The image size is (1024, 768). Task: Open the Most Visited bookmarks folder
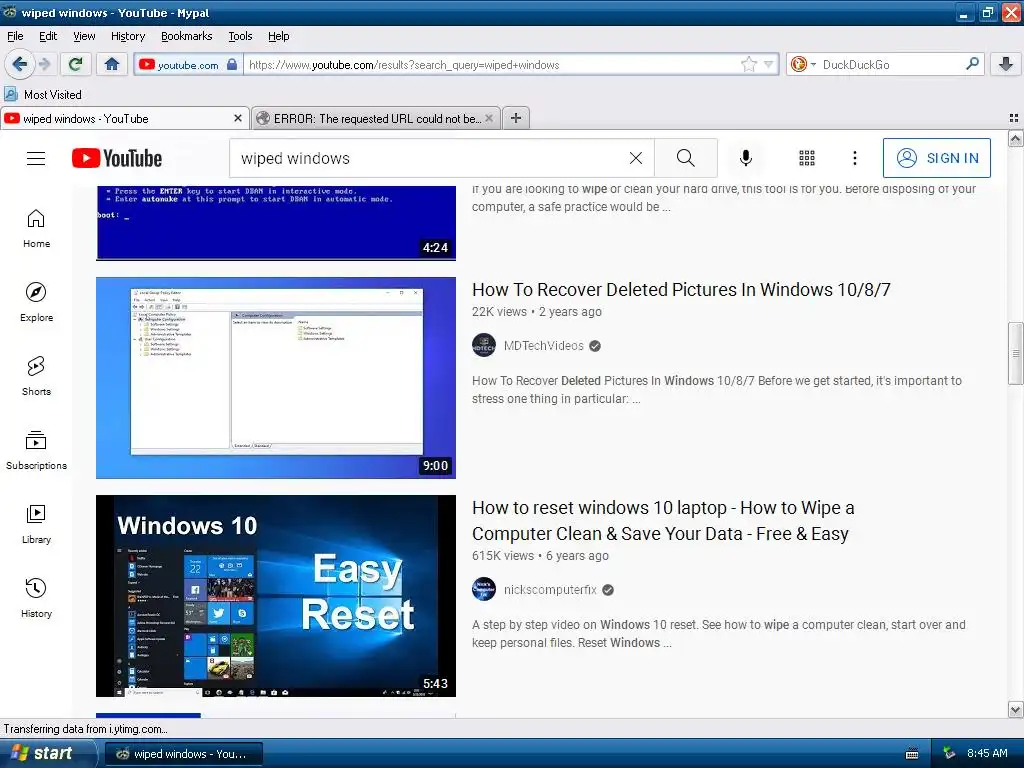pos(43,95)
